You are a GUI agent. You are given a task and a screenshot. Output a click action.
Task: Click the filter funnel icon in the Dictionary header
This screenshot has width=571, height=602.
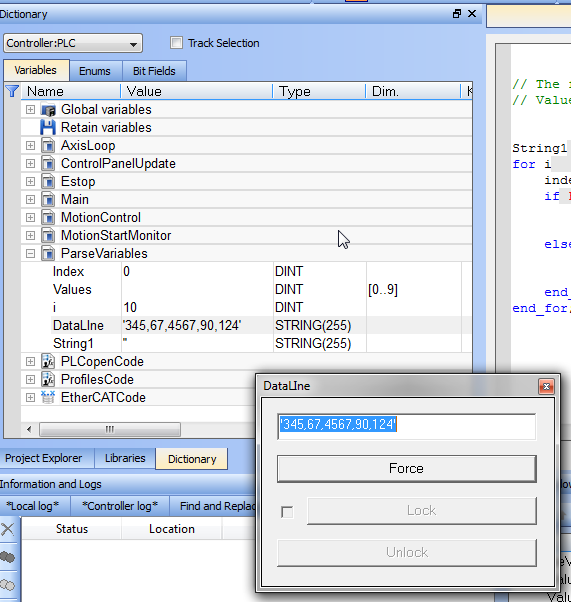(12, 91)
